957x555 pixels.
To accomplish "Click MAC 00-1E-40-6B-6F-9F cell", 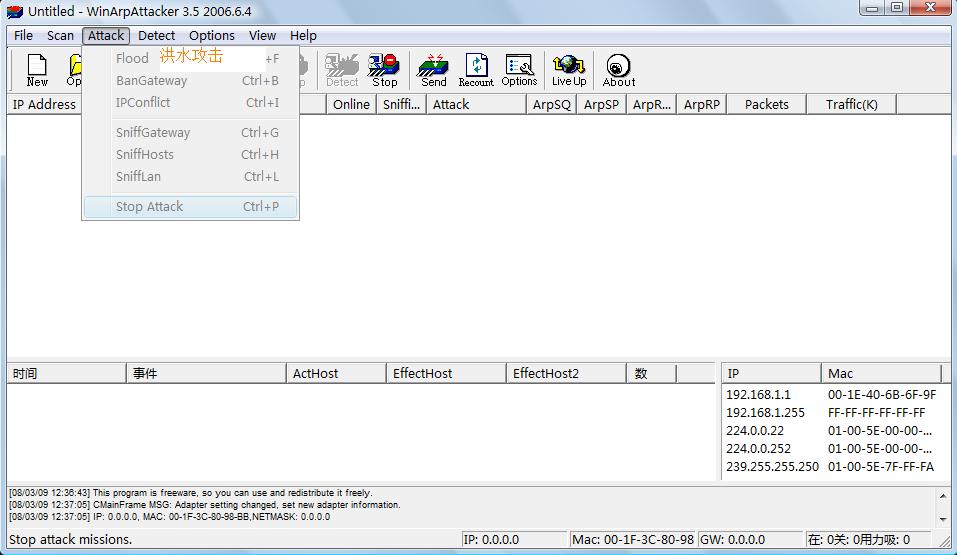I will coord(882,395).
